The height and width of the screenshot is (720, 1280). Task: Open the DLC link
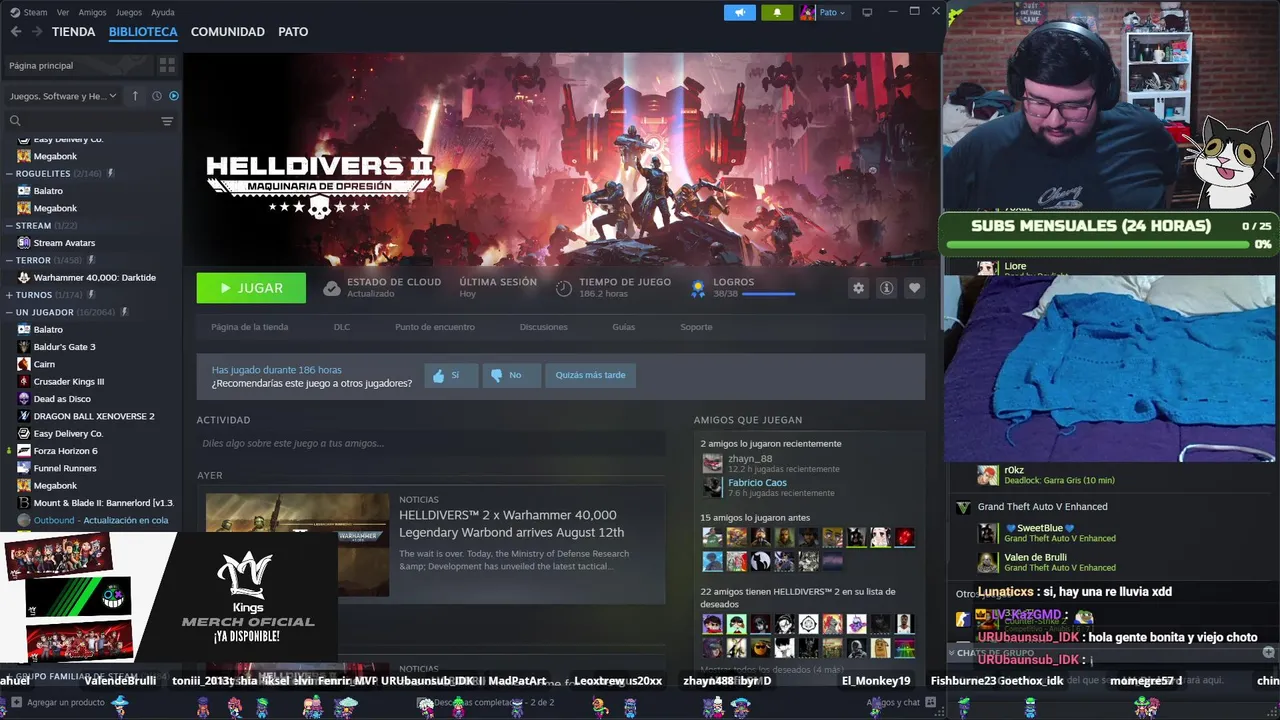point(342,327)
